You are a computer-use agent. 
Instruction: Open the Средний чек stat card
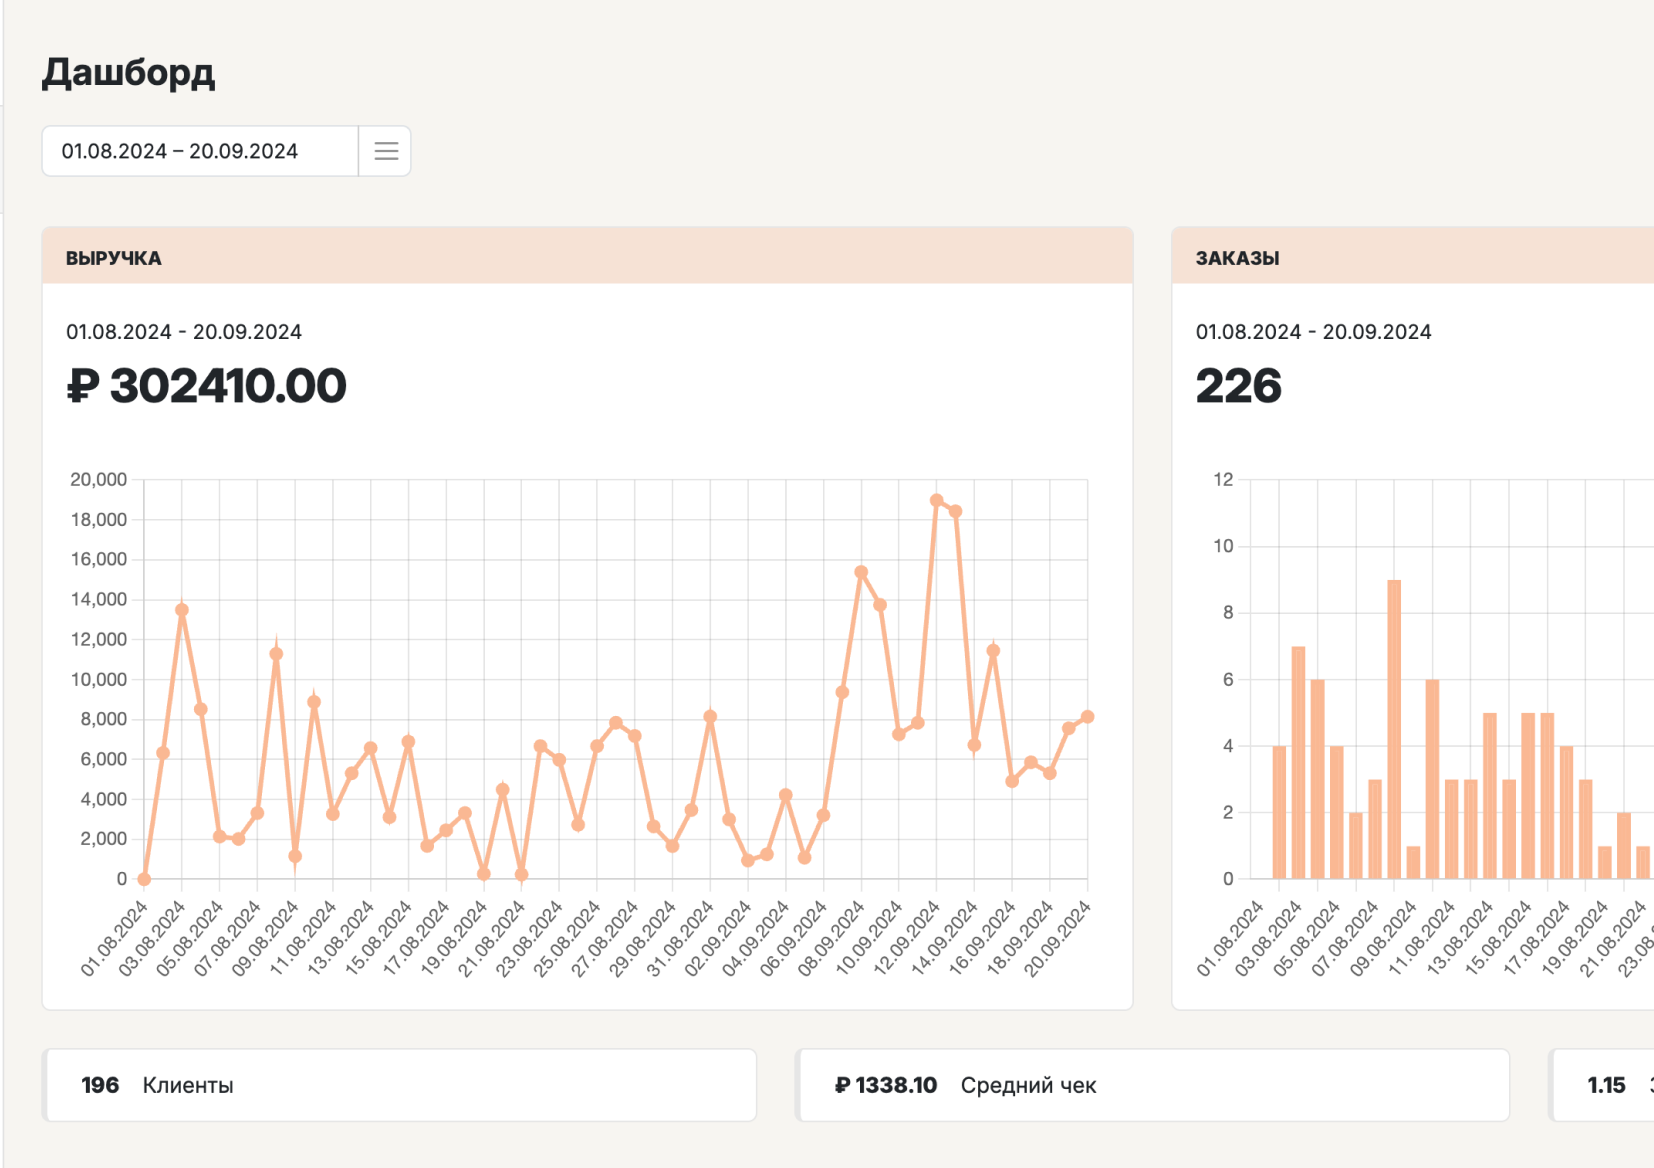click(1152, 1085)
